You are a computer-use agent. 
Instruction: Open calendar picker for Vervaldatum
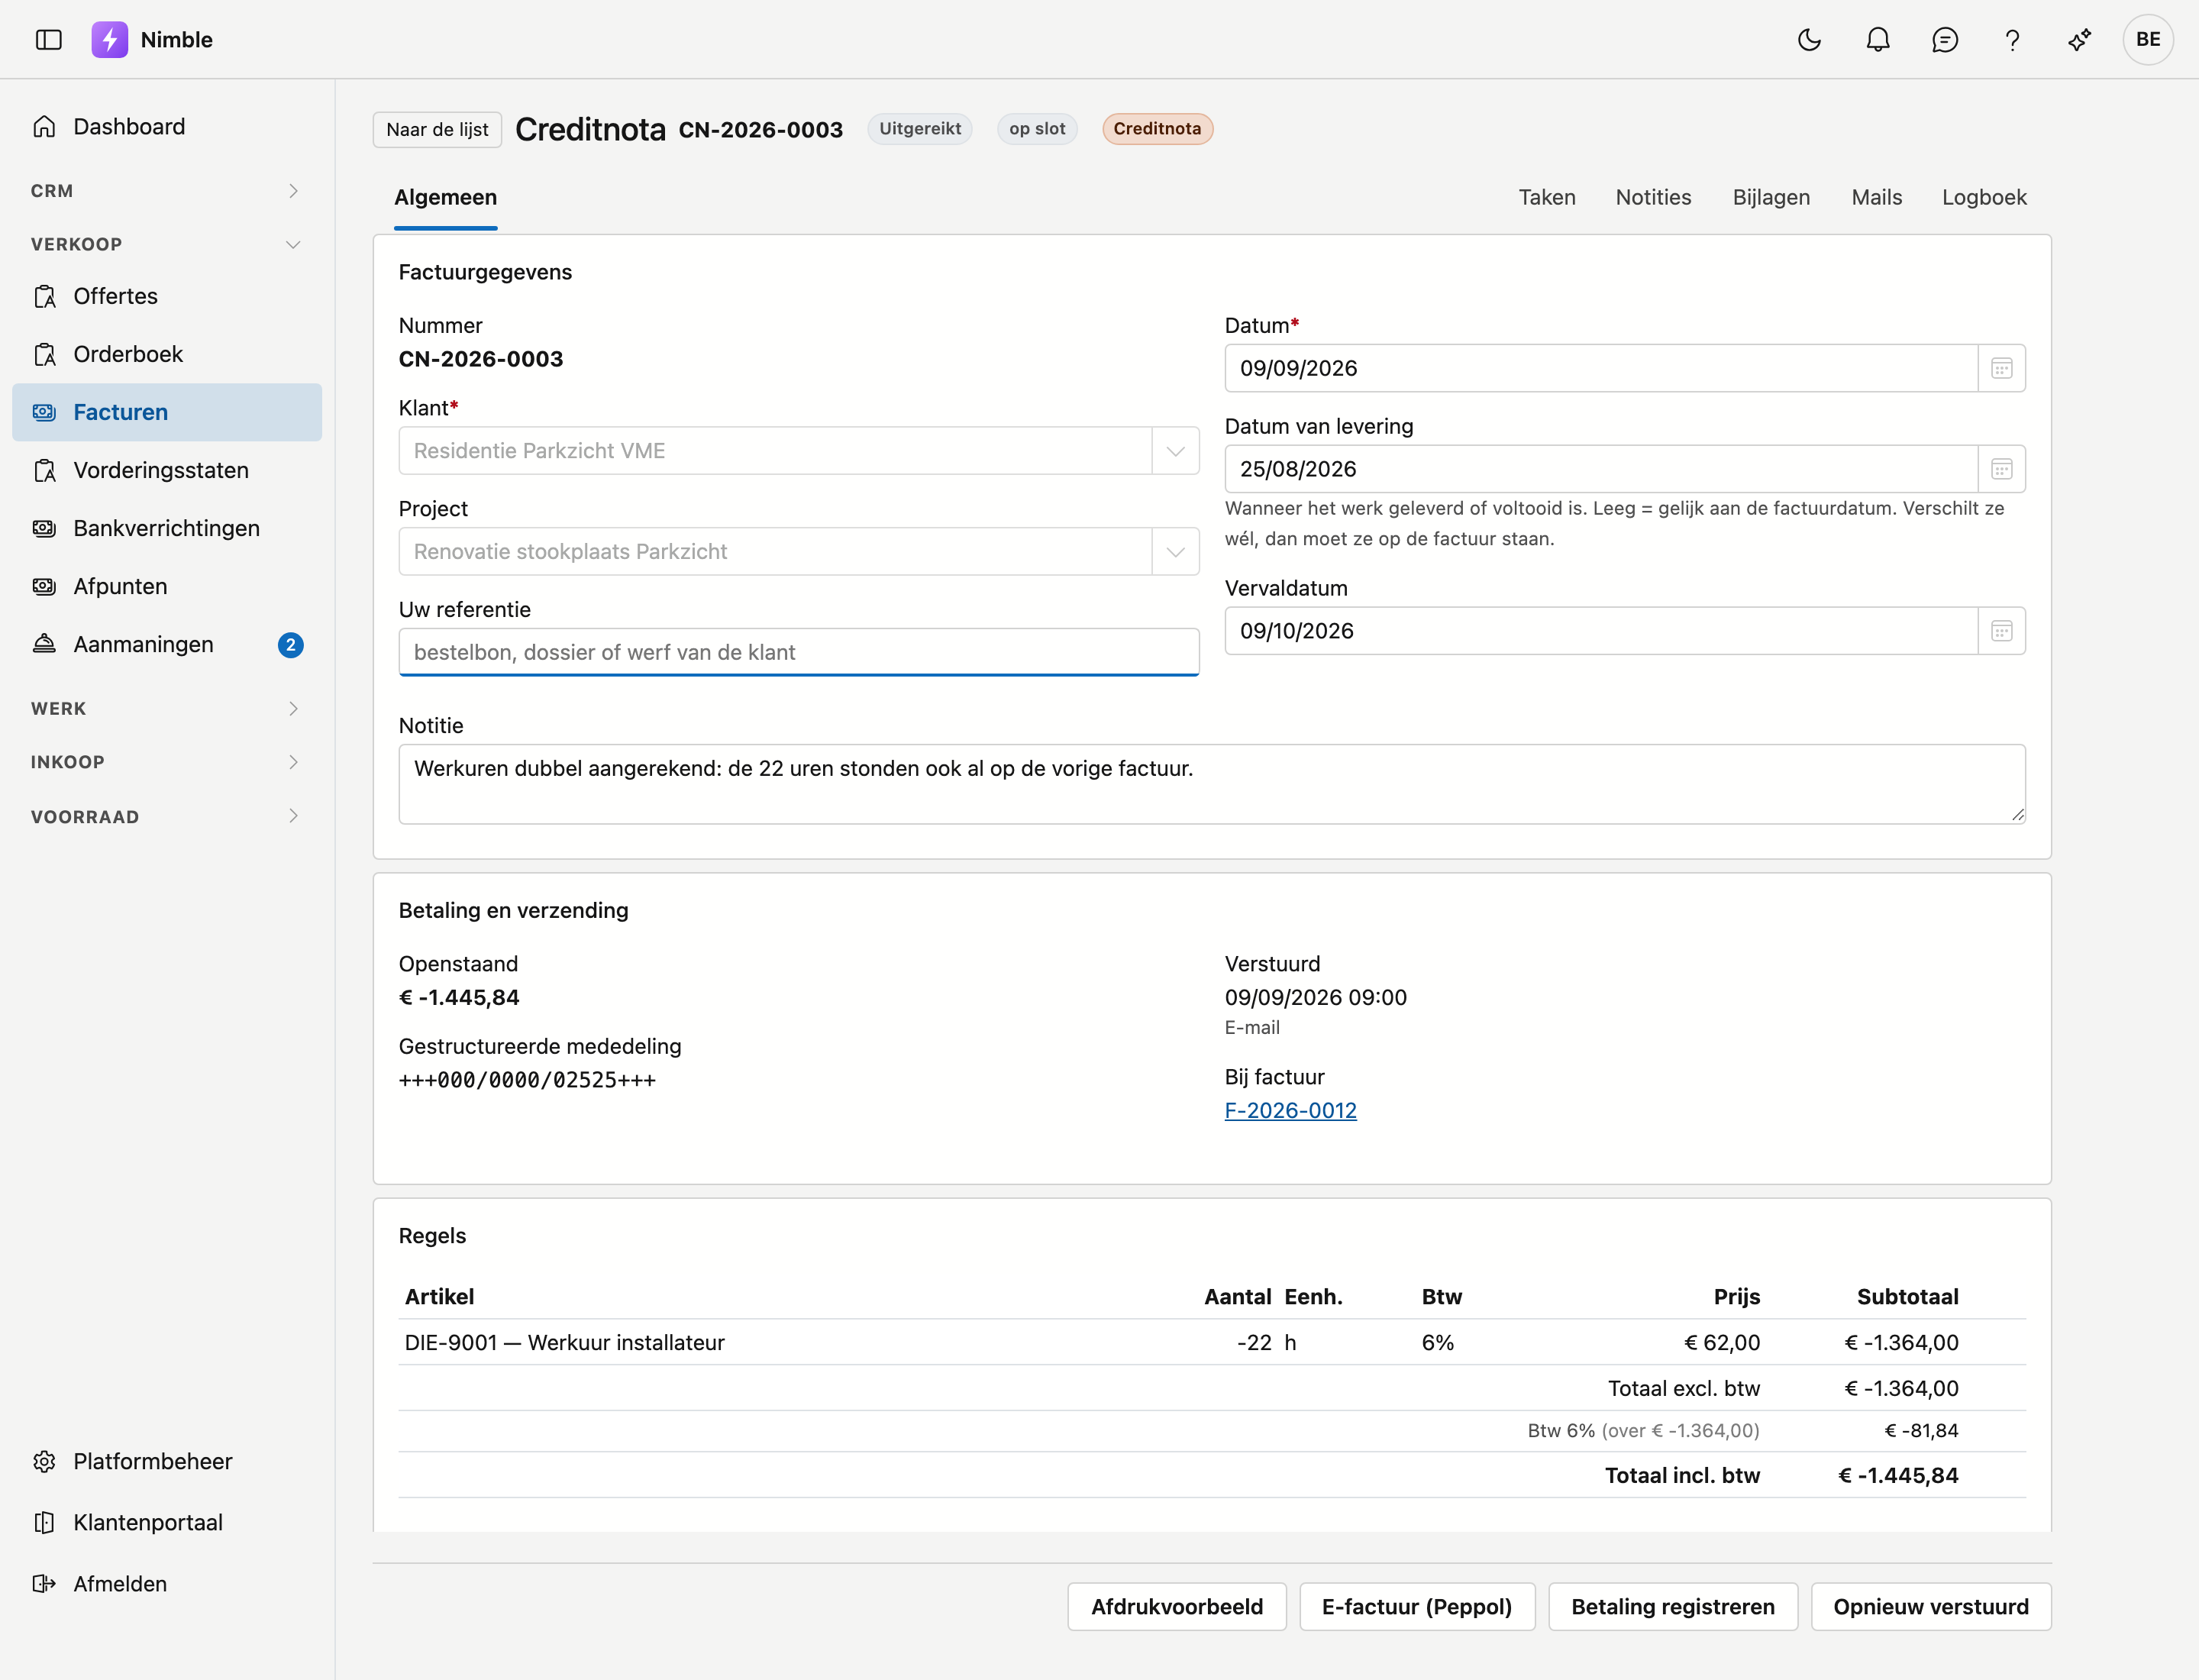tap(2001, 631)
